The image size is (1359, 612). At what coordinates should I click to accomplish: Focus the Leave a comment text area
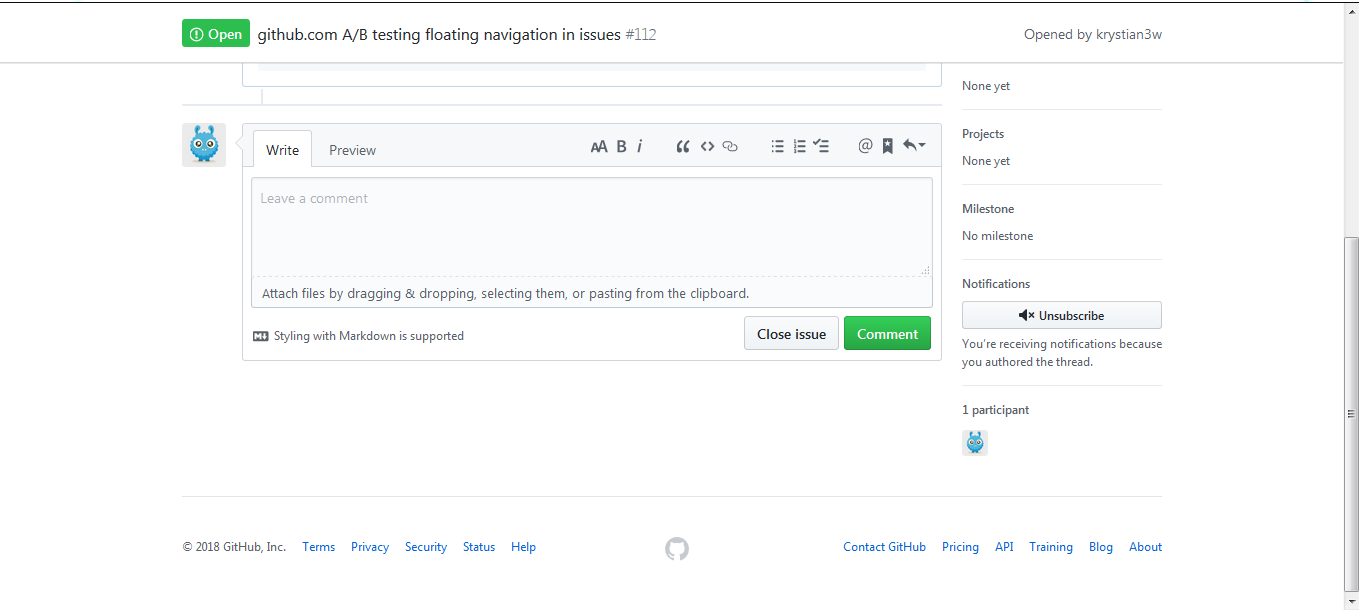click(592, 227)
